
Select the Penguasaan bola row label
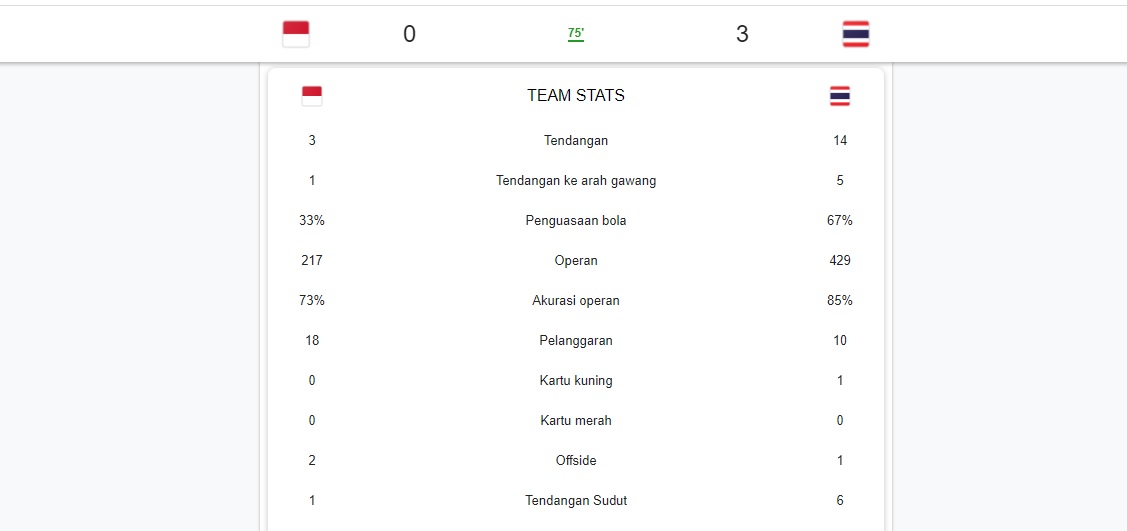(576, 221)
